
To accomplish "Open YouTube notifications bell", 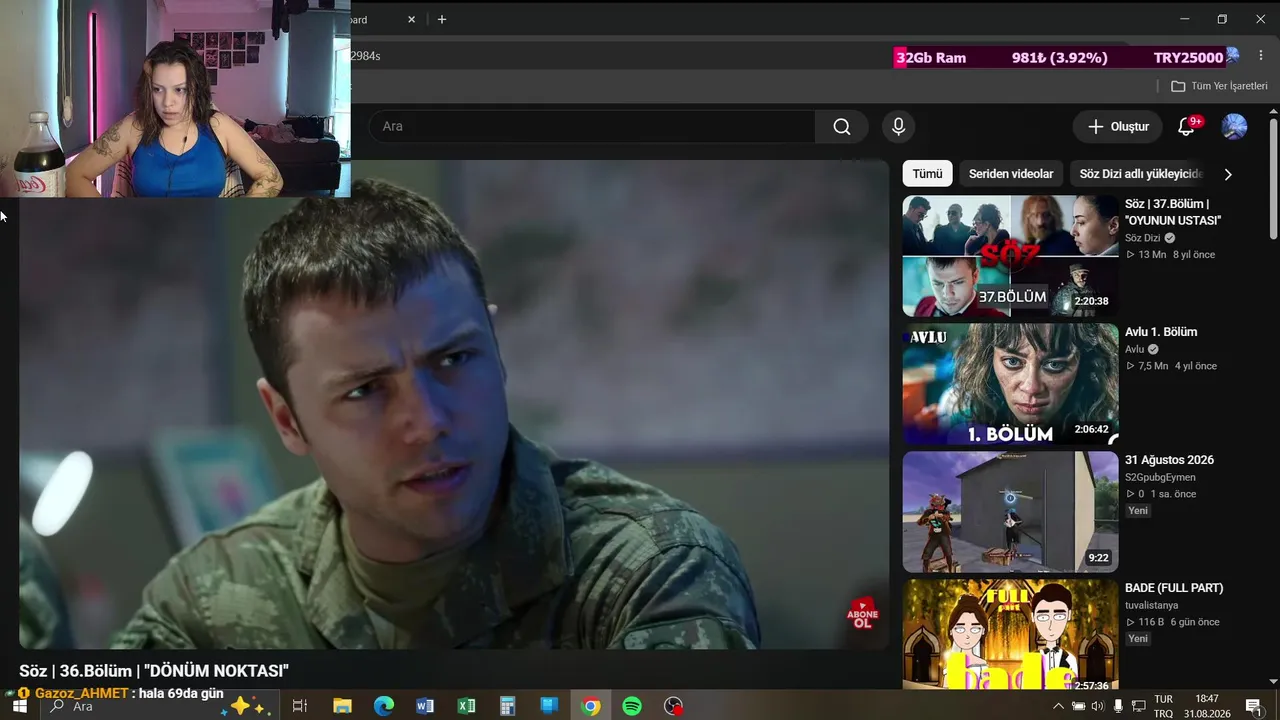I will click(x=1187, y=127).
